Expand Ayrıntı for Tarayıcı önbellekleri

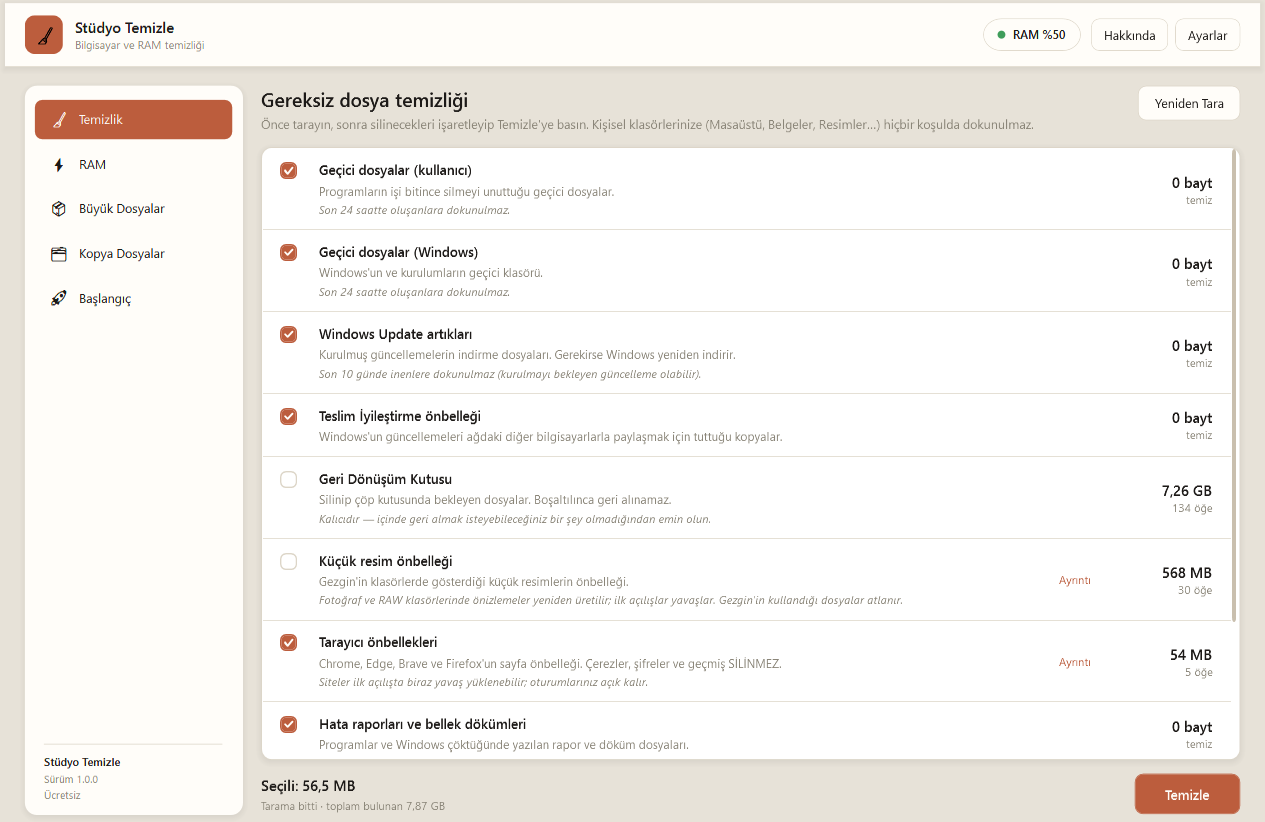(x=1075, y=662)
